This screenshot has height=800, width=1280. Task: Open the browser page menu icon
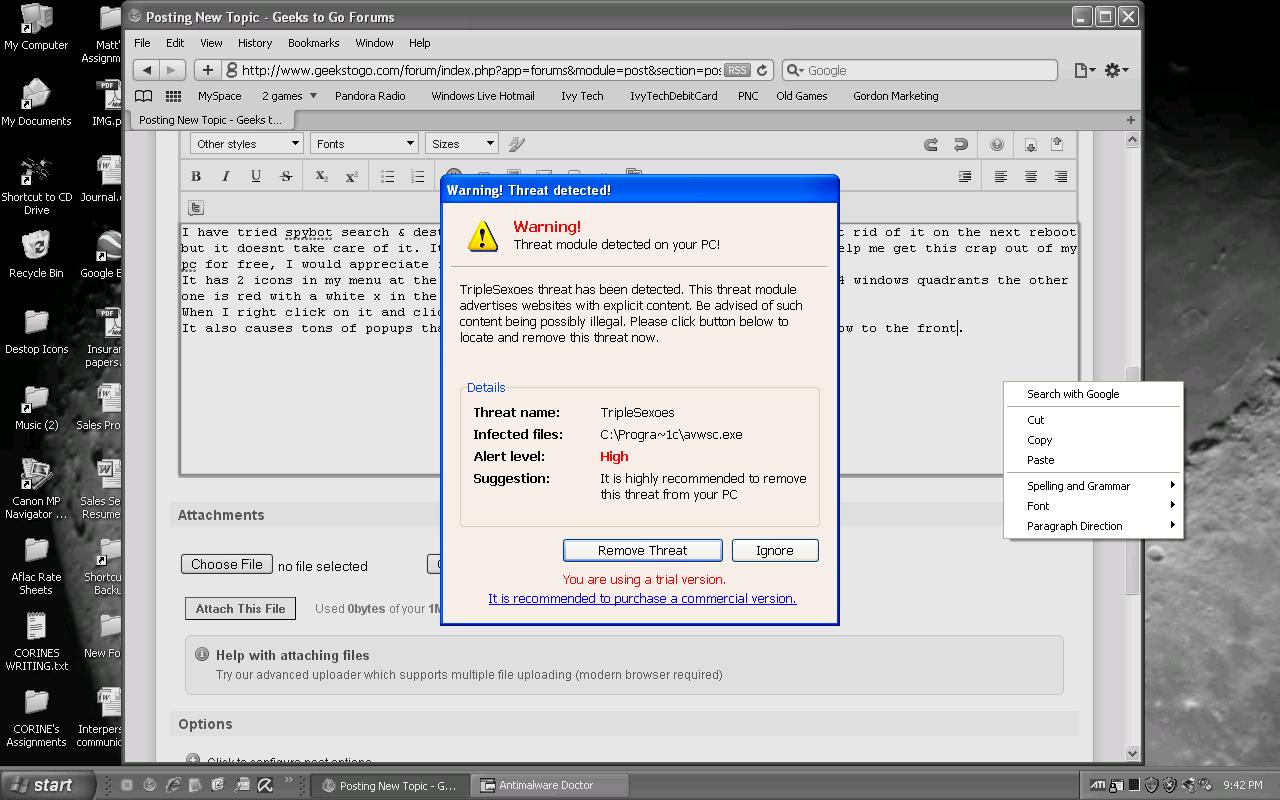pos(1084,70)
